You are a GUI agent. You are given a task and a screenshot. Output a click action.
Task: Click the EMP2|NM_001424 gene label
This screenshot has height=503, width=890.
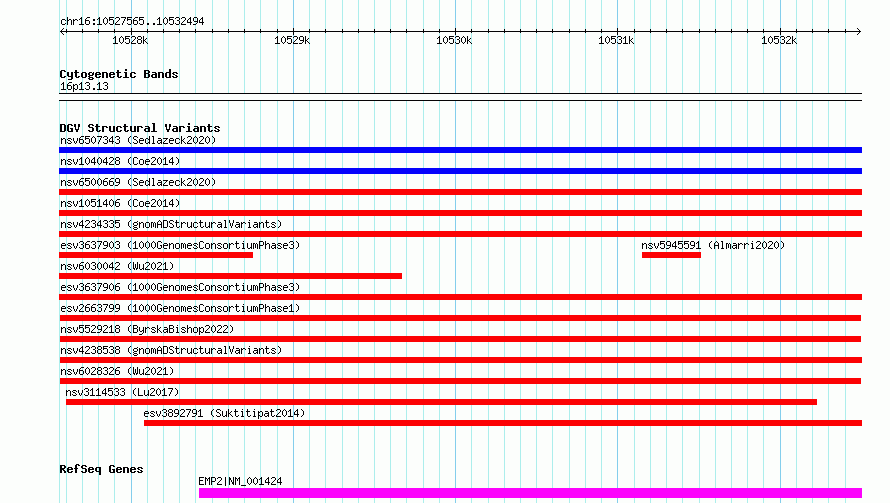(240, 481)
